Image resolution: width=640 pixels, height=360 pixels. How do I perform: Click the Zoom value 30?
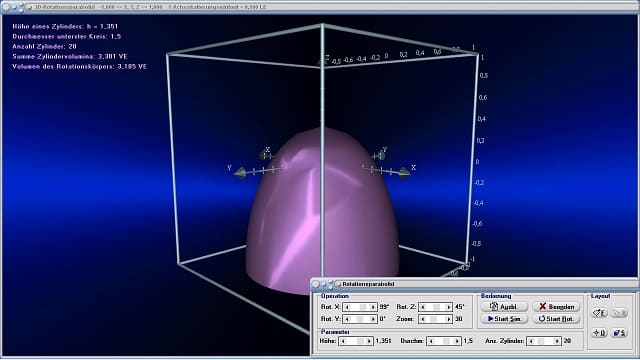click(458, 319)
